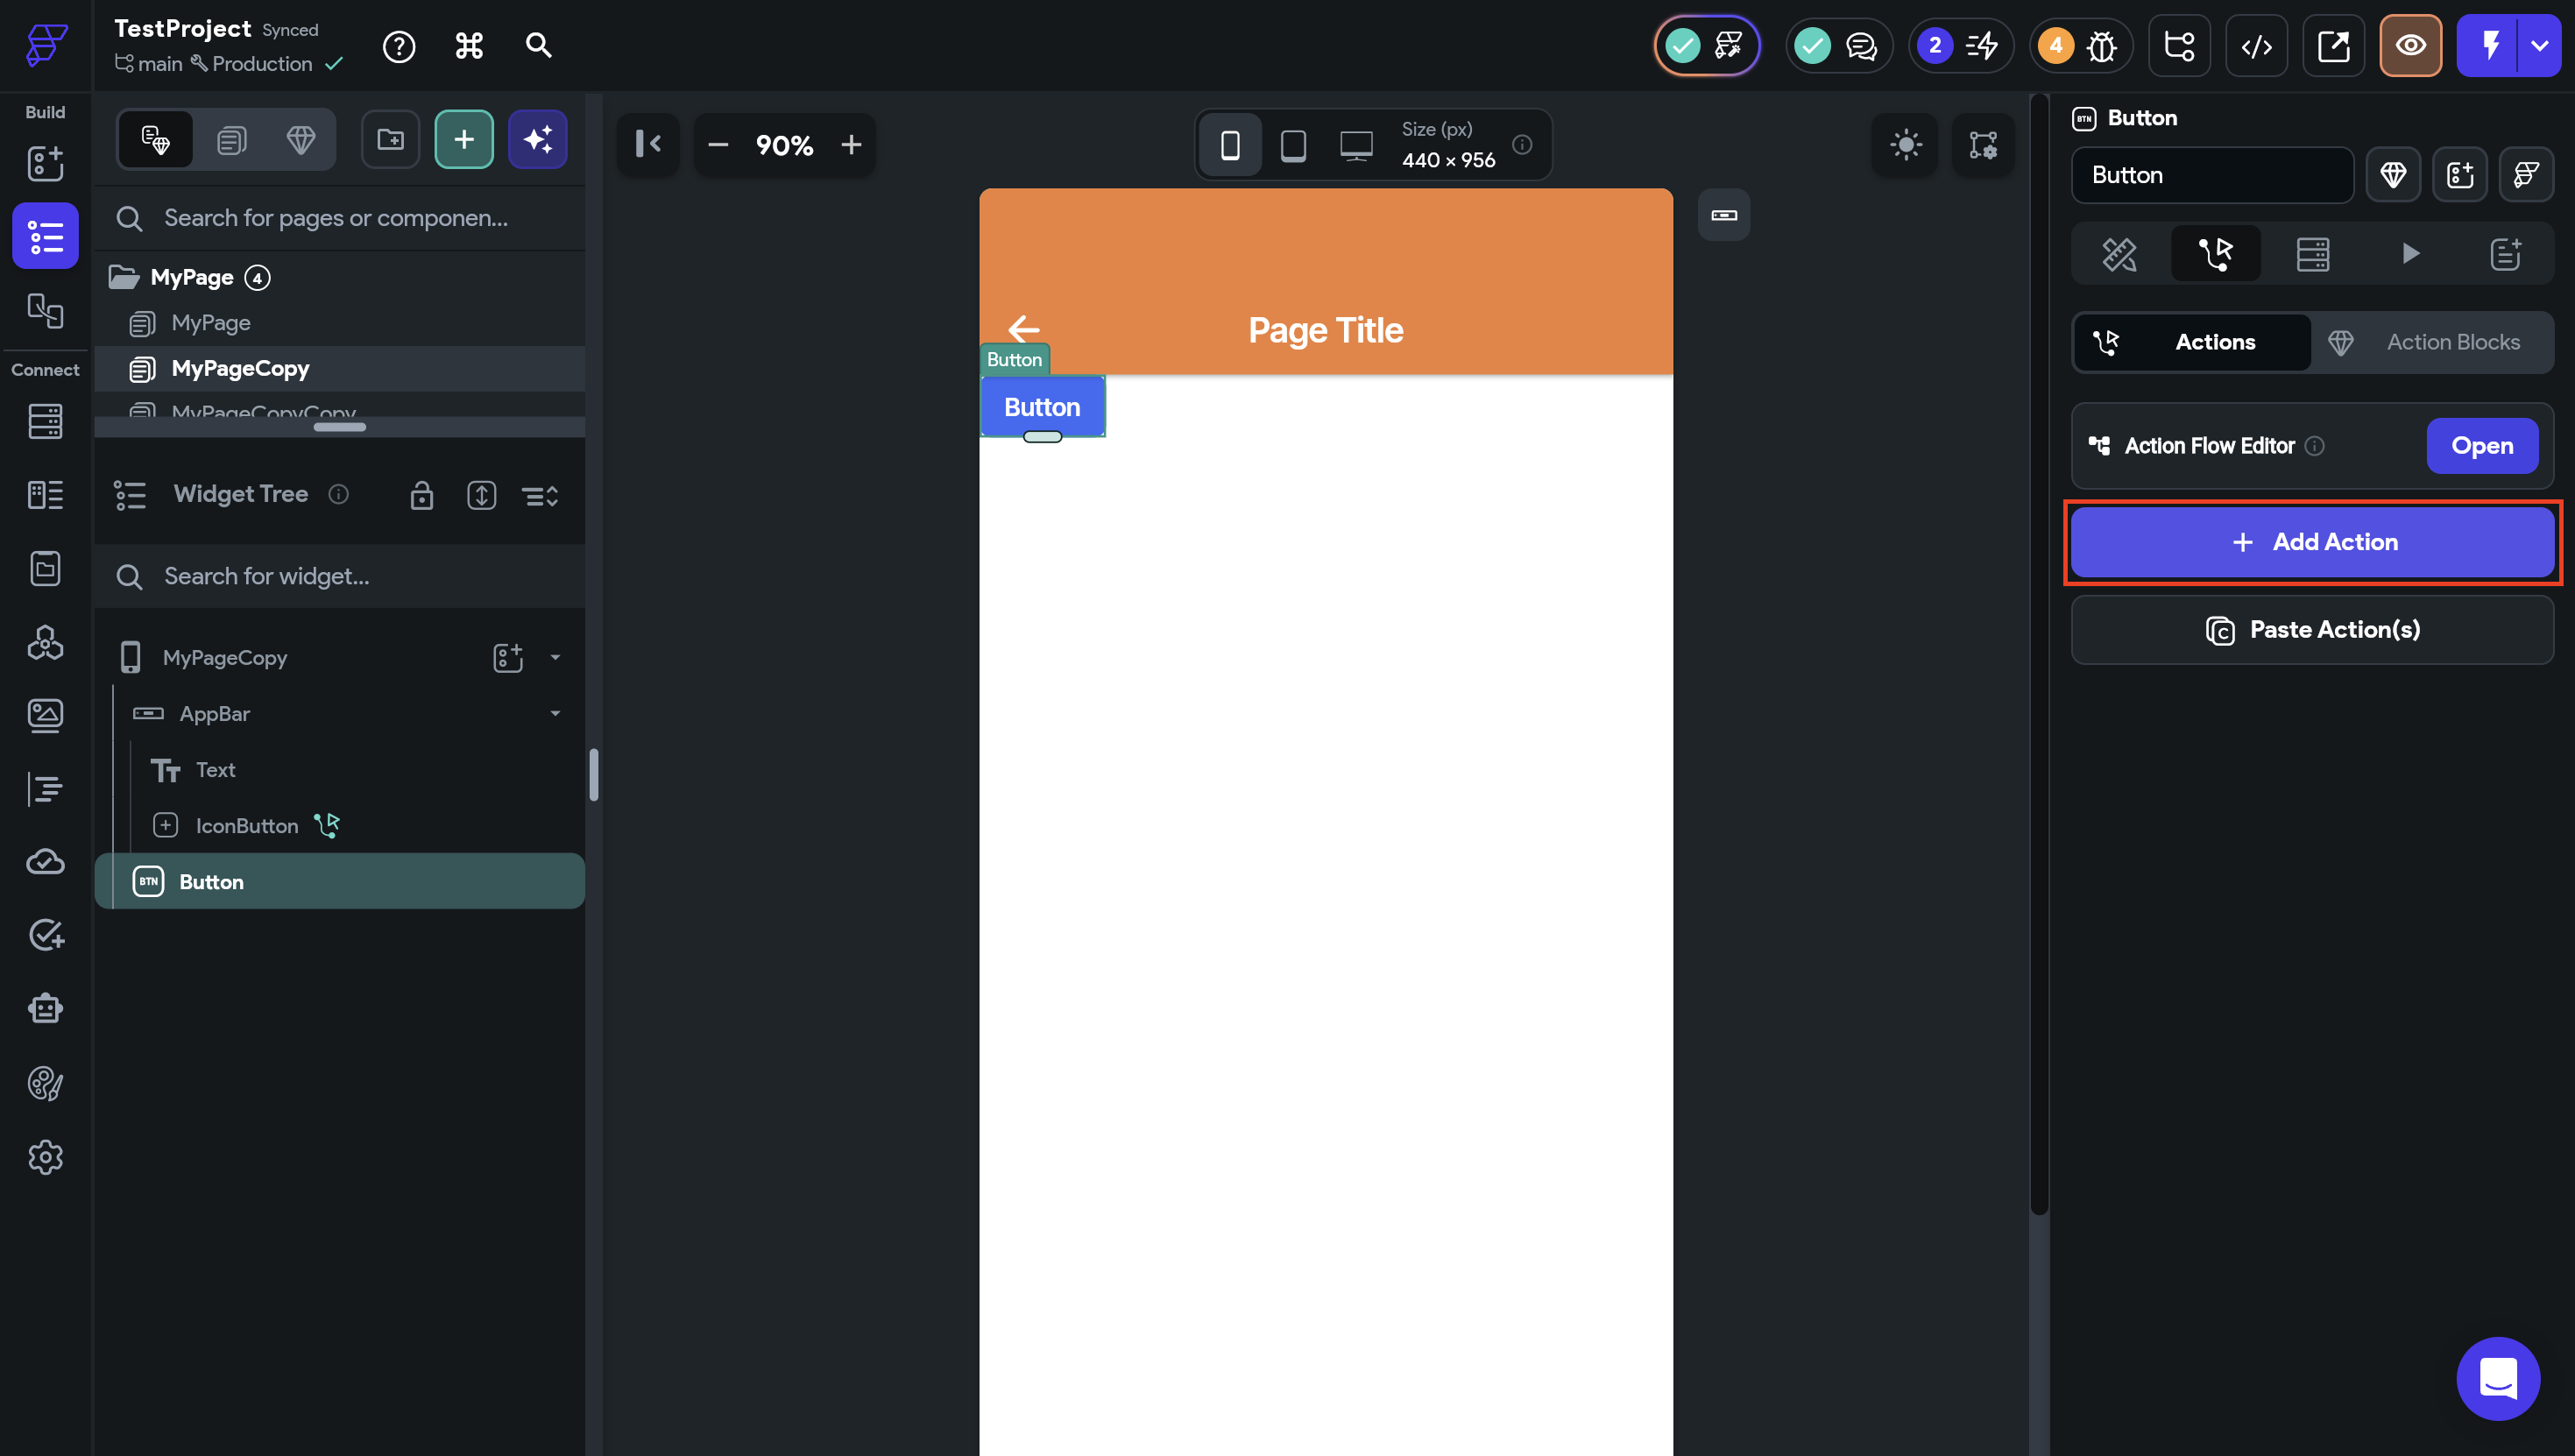
Task: Open the code view icon
Action: click(x=2256, y=46)
